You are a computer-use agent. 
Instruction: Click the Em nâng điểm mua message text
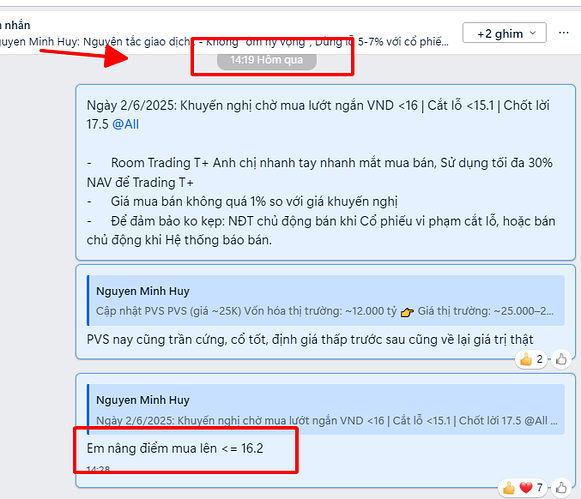pos(175,449)
